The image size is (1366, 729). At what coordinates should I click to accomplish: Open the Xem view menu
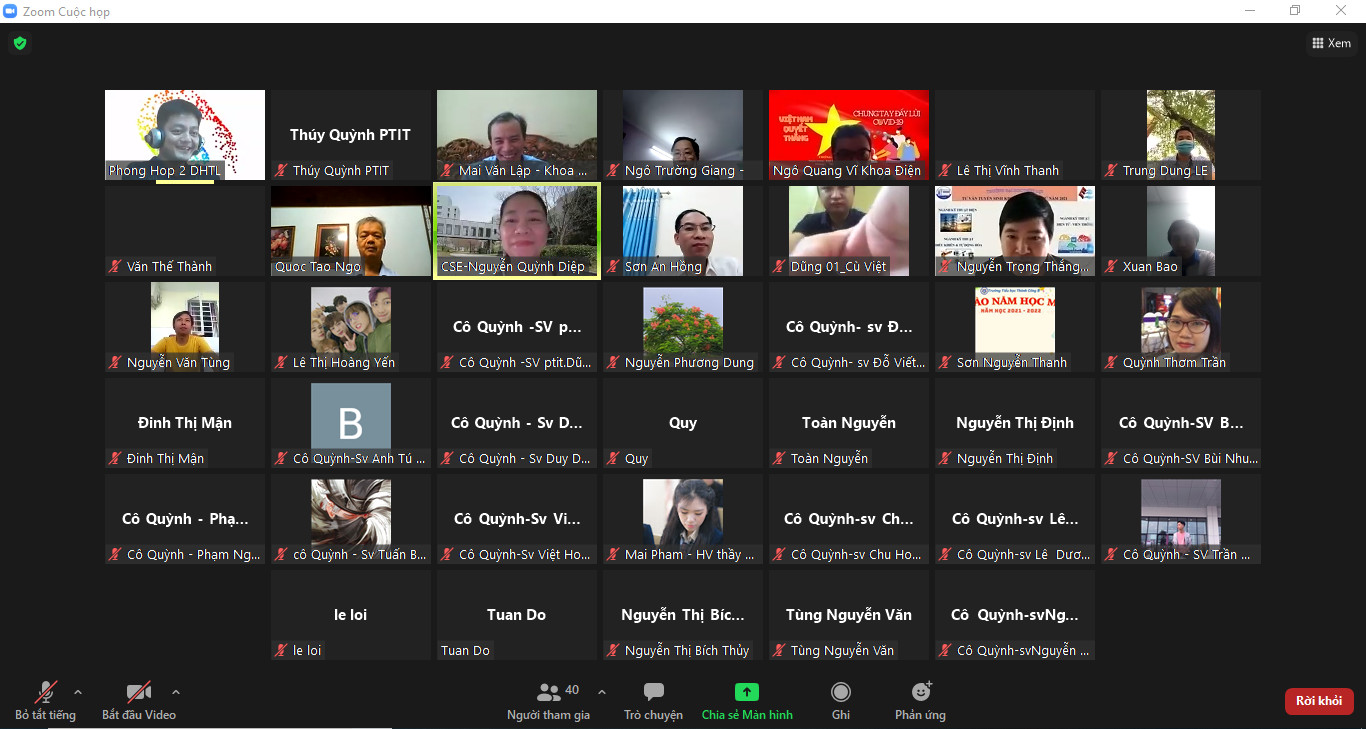[1332, 43]
